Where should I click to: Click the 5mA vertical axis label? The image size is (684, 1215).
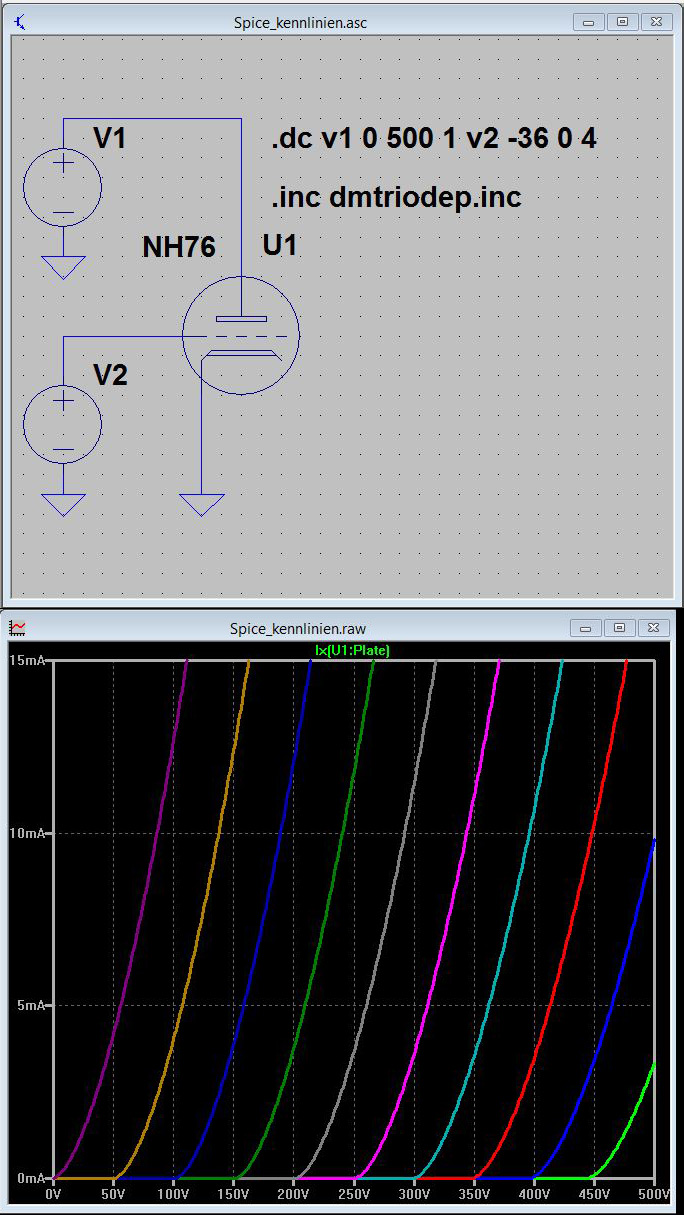point(32,1005)
